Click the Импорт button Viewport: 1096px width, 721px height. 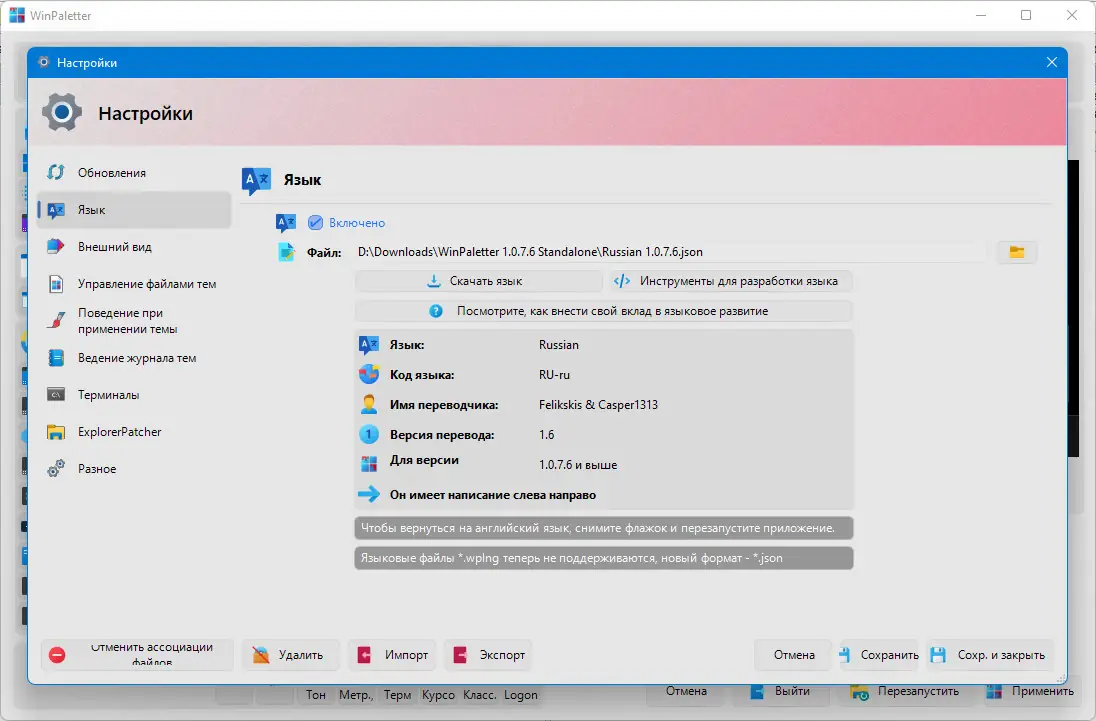tap(393, 655)
